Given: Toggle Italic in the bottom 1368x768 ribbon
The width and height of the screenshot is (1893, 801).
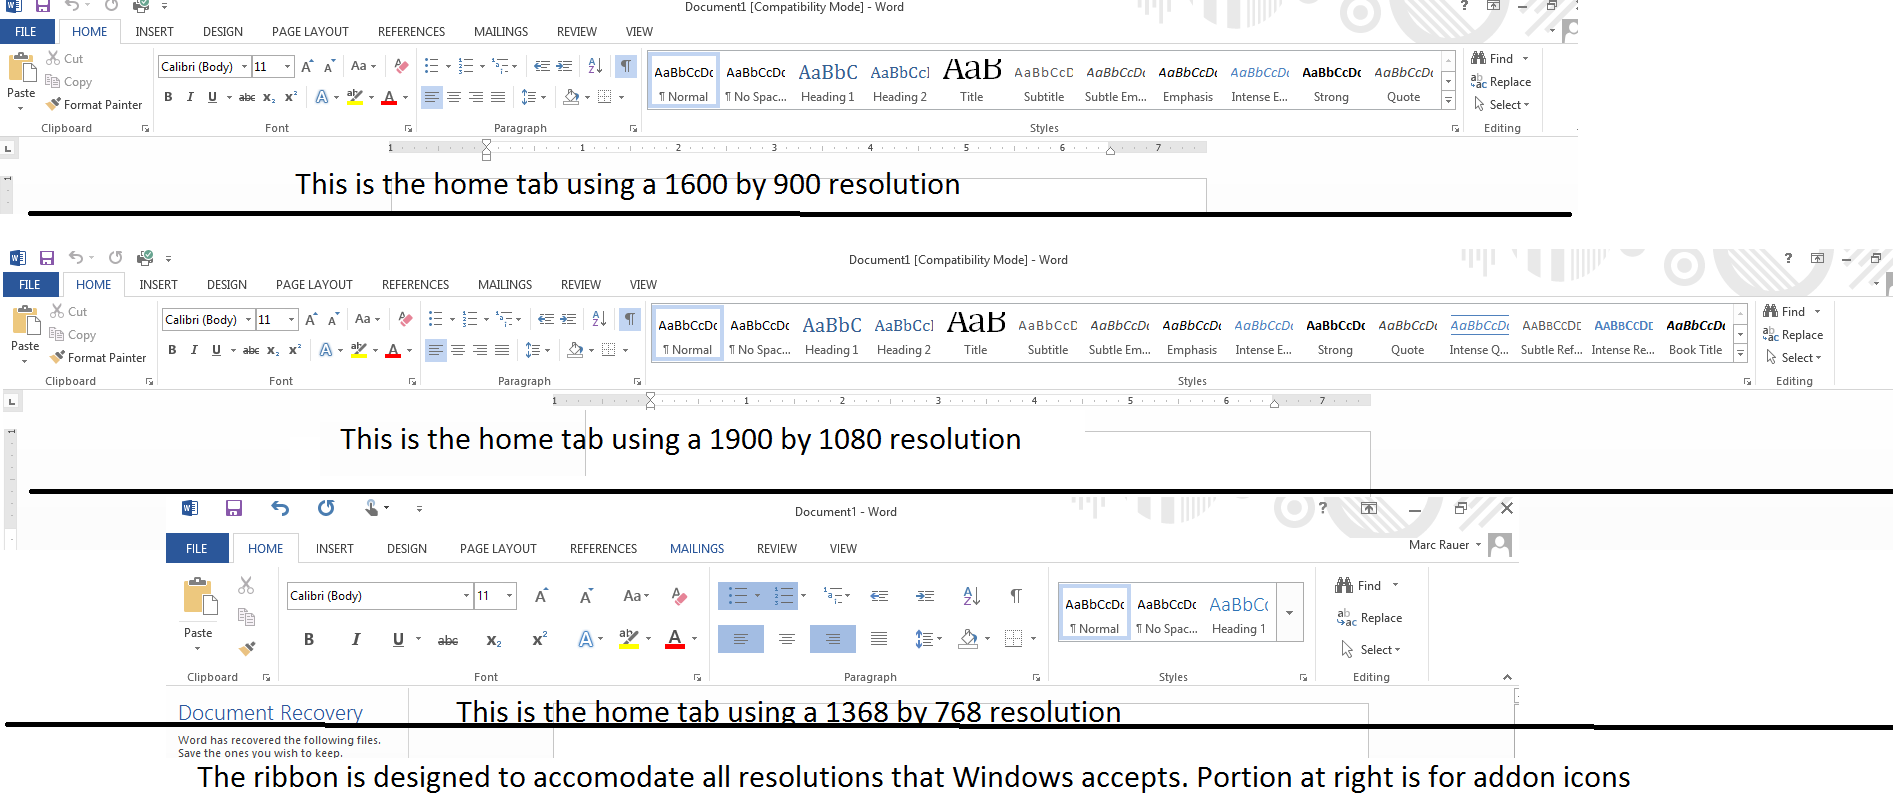Looking at the screenshot, I should (355, 639).
